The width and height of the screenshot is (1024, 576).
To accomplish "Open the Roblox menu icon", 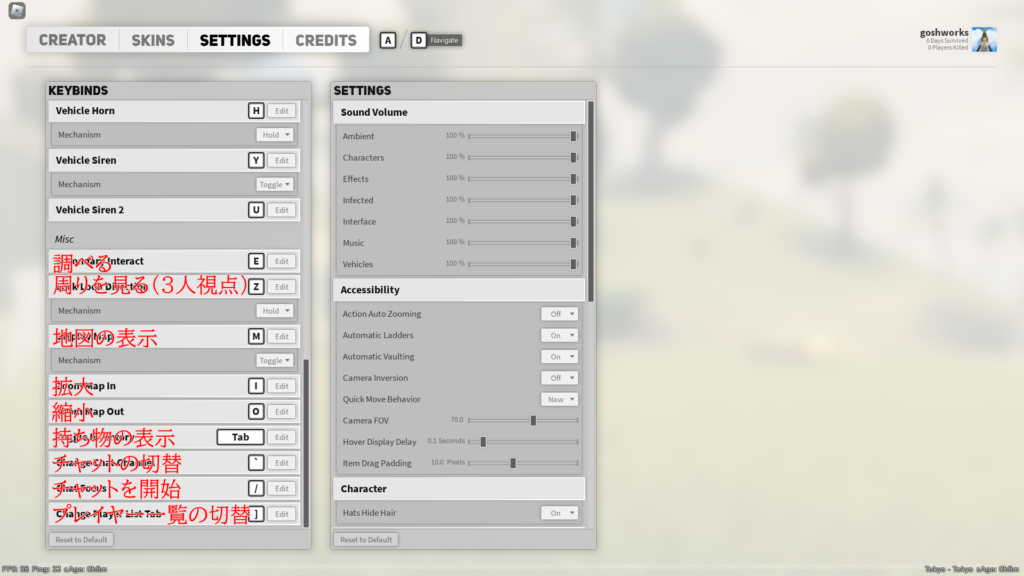I will pyautogui.click(x=17, y=11).
